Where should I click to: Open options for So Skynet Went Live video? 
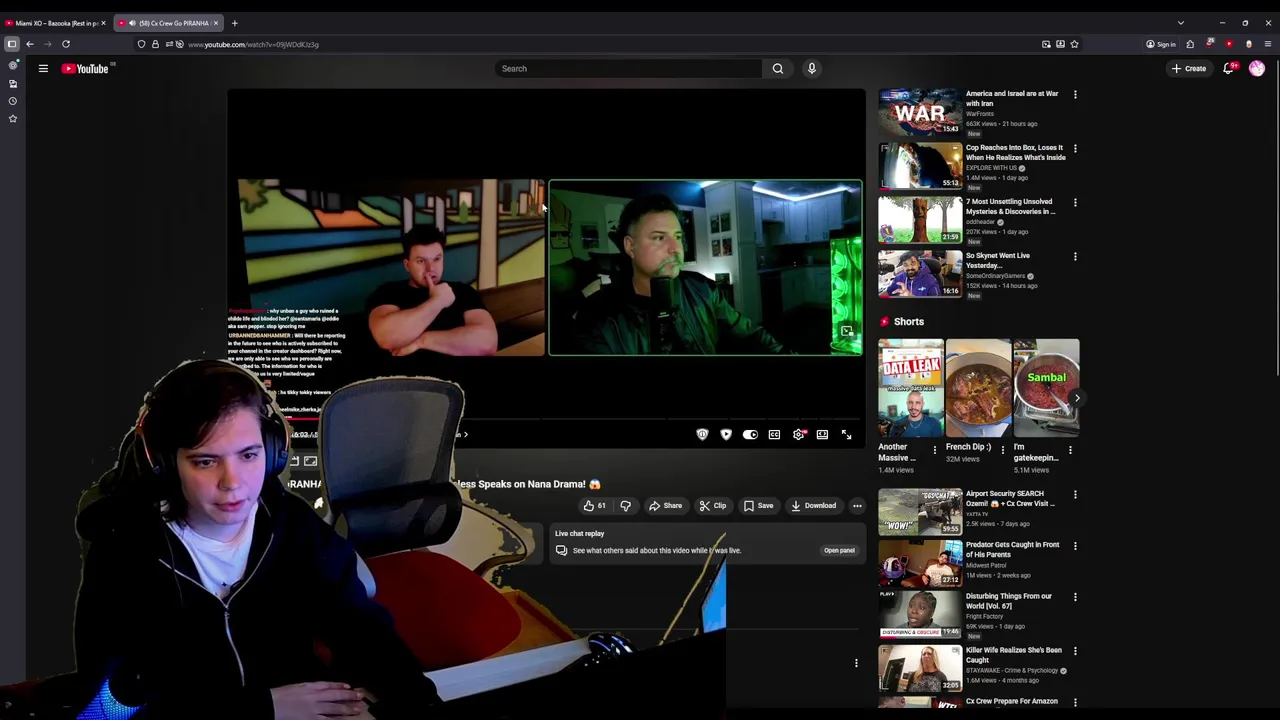click(x=1075, y=257)
